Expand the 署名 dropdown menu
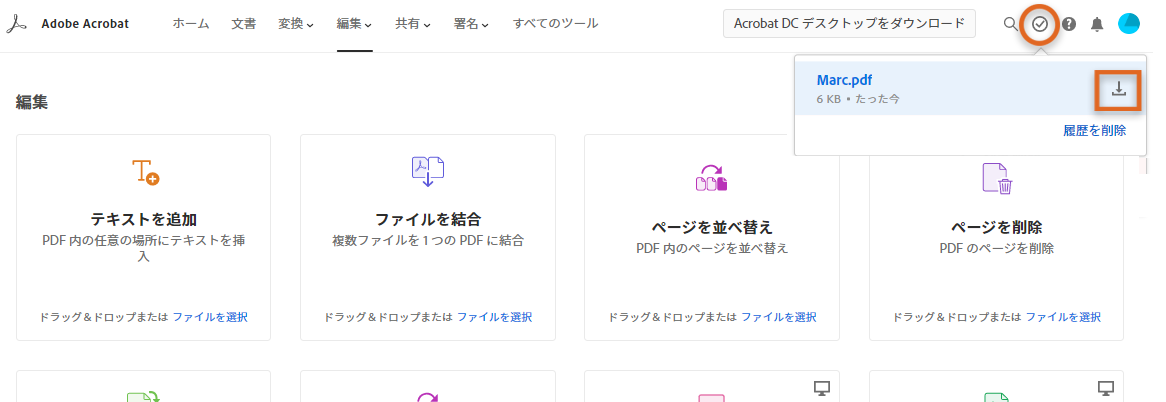Screen dimensions: 1166x402 click(471, 24)
